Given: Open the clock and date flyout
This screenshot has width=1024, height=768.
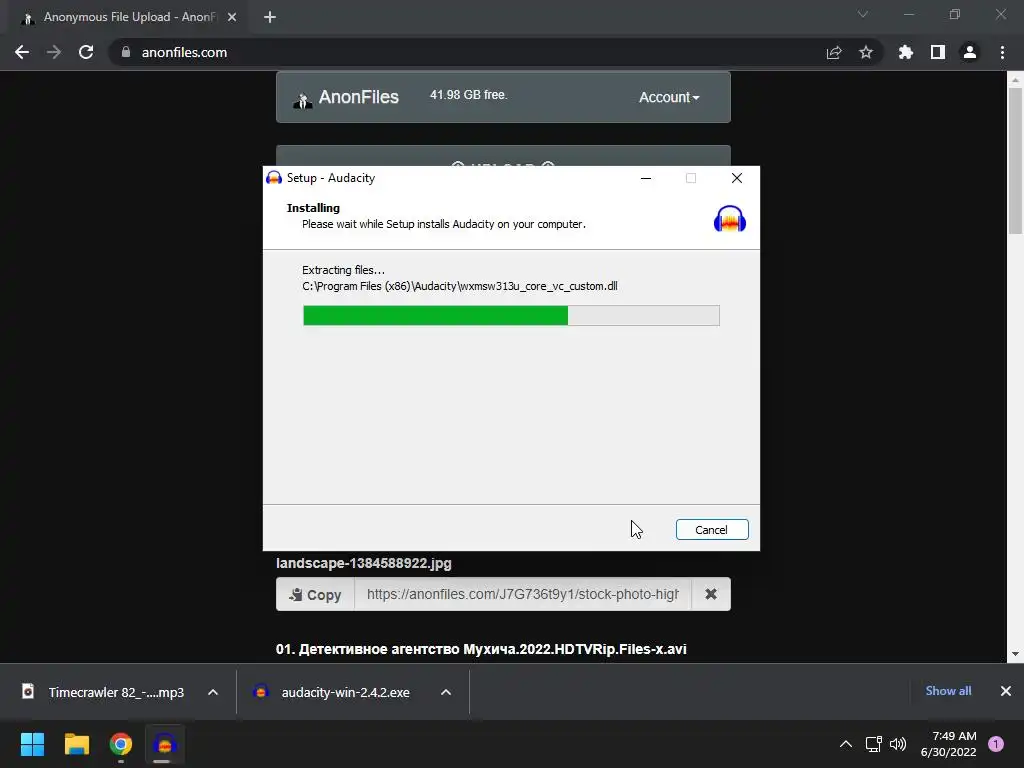Looking at the screenshot, I should tap(948, 744).
